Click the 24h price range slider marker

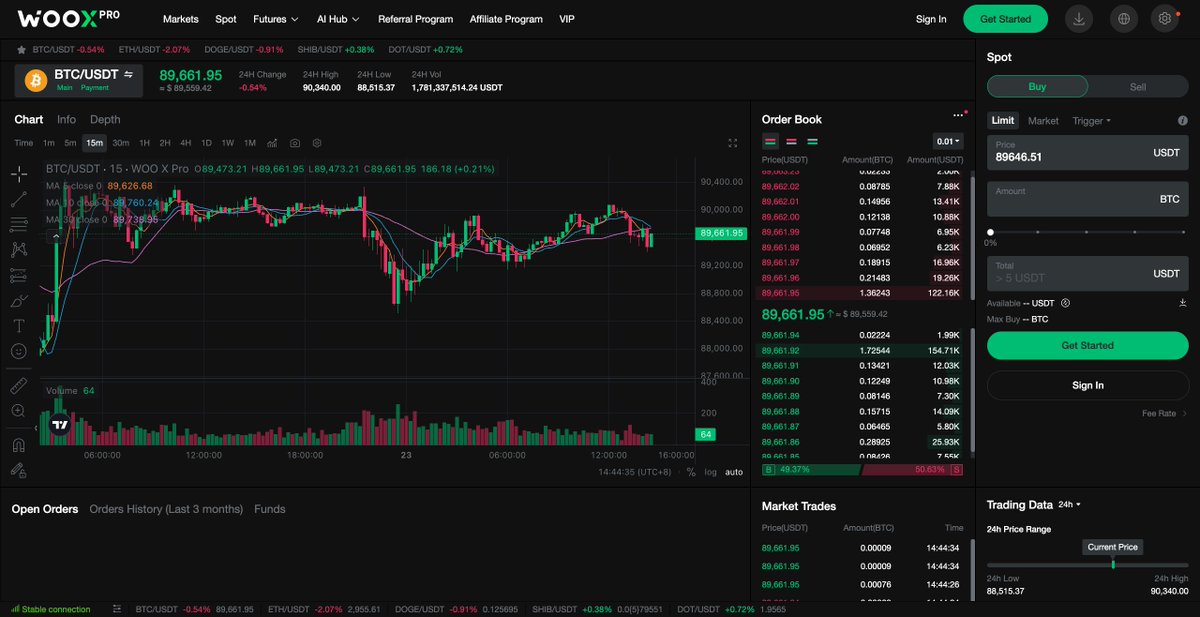coord(1113,564)
